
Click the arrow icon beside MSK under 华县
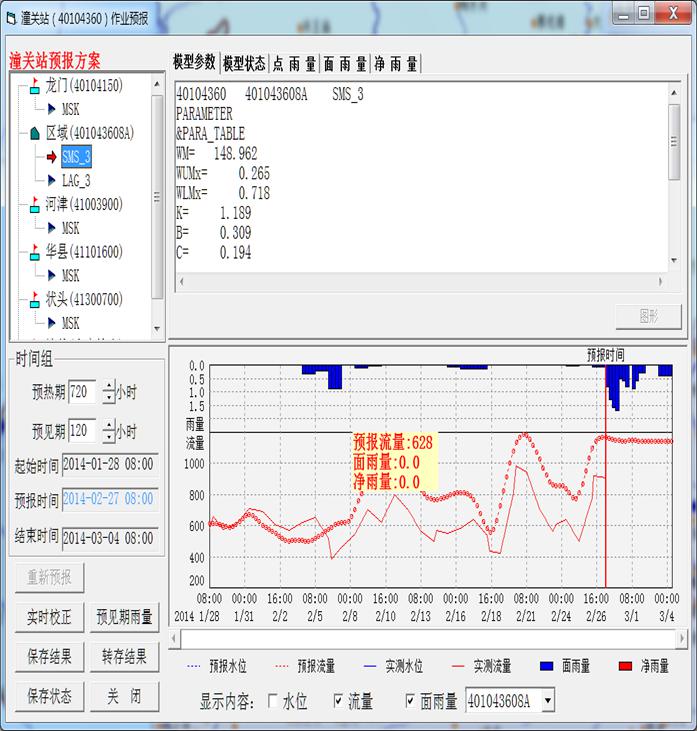tap(51, 276)
